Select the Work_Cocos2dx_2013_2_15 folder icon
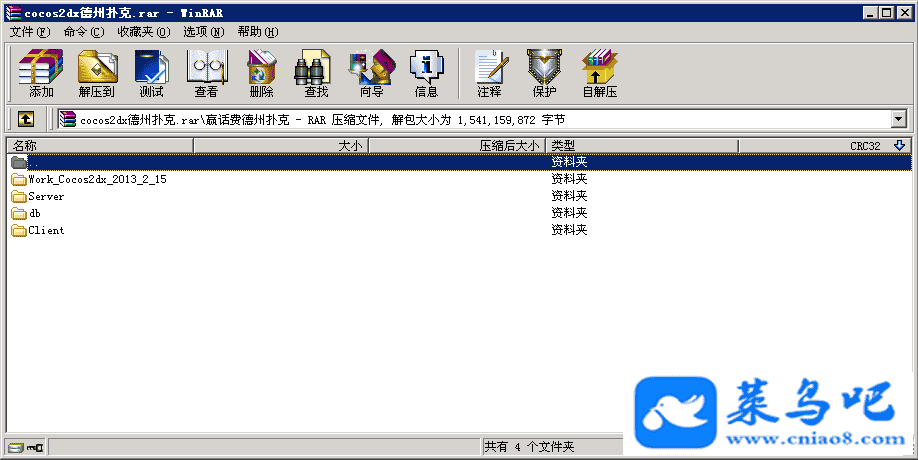This screenshot has width=918, height=460. tap(19, 179)
